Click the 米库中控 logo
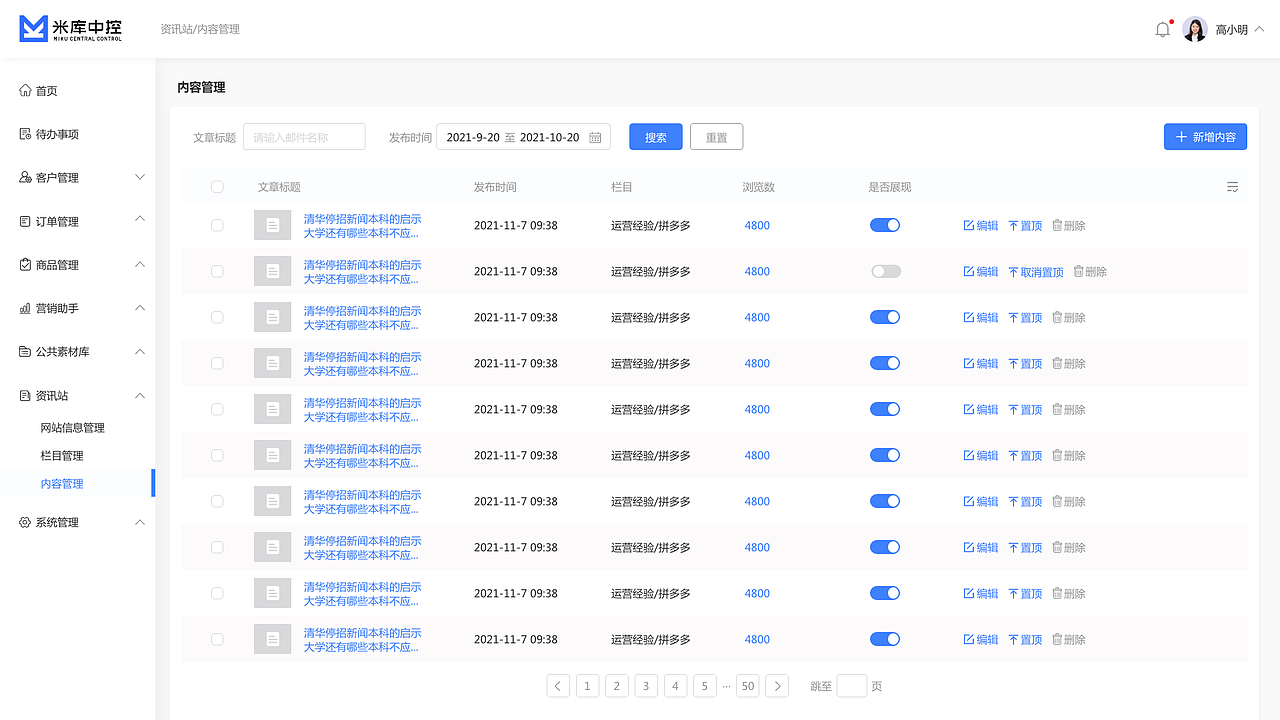Image resolution: width=1280 pixels, height=720 pixels. [x=71, y=29]
